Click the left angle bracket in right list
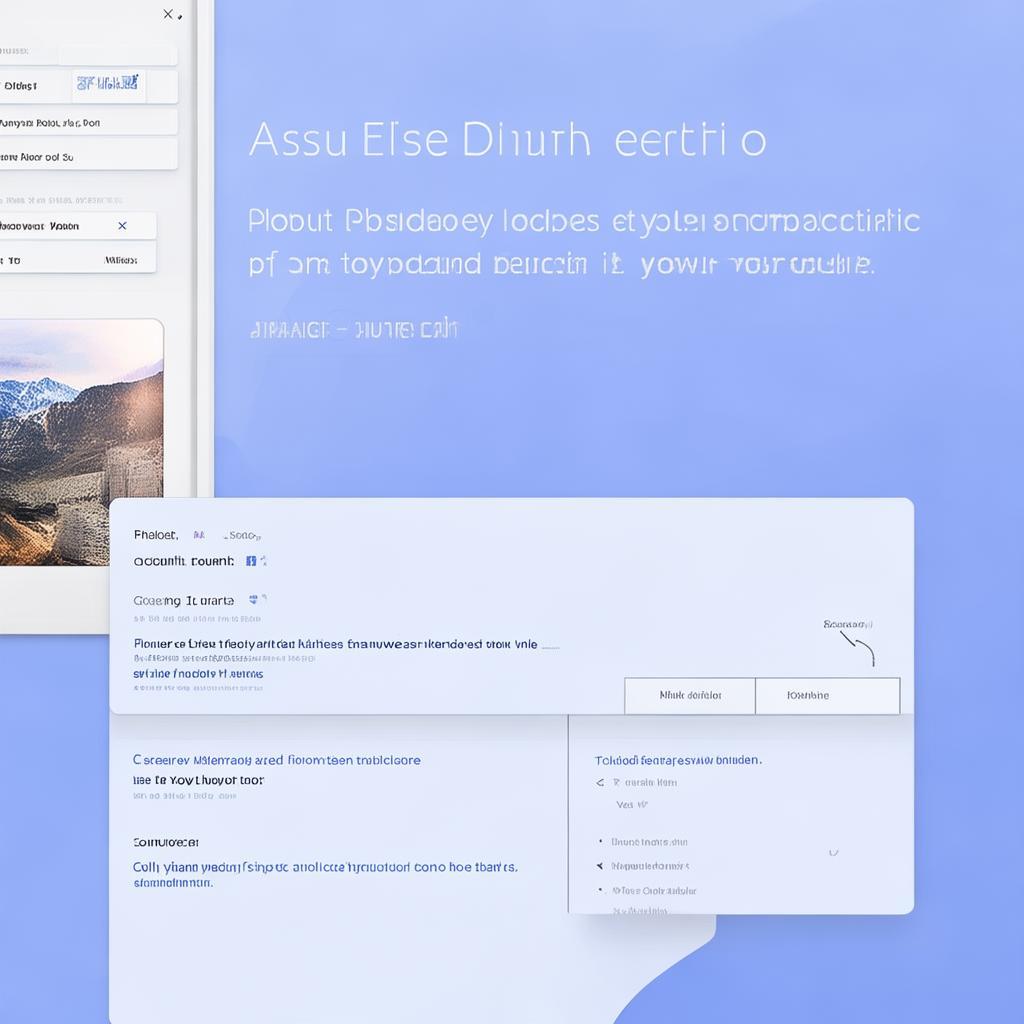This screenshot has height=1024, width=1024. point(600,783)
